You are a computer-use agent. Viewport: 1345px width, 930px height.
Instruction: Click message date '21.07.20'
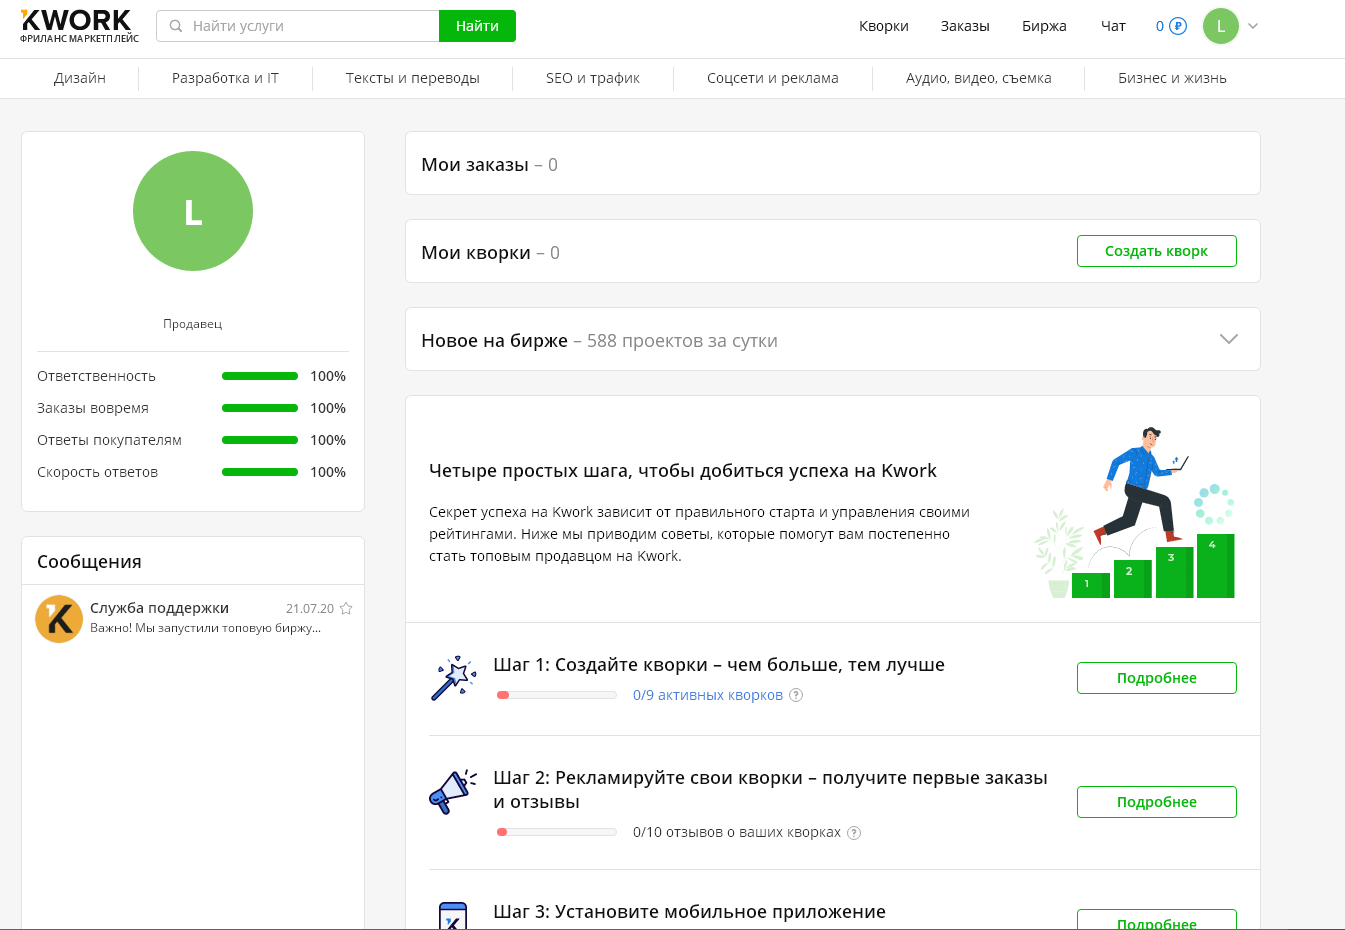(310, 608)
